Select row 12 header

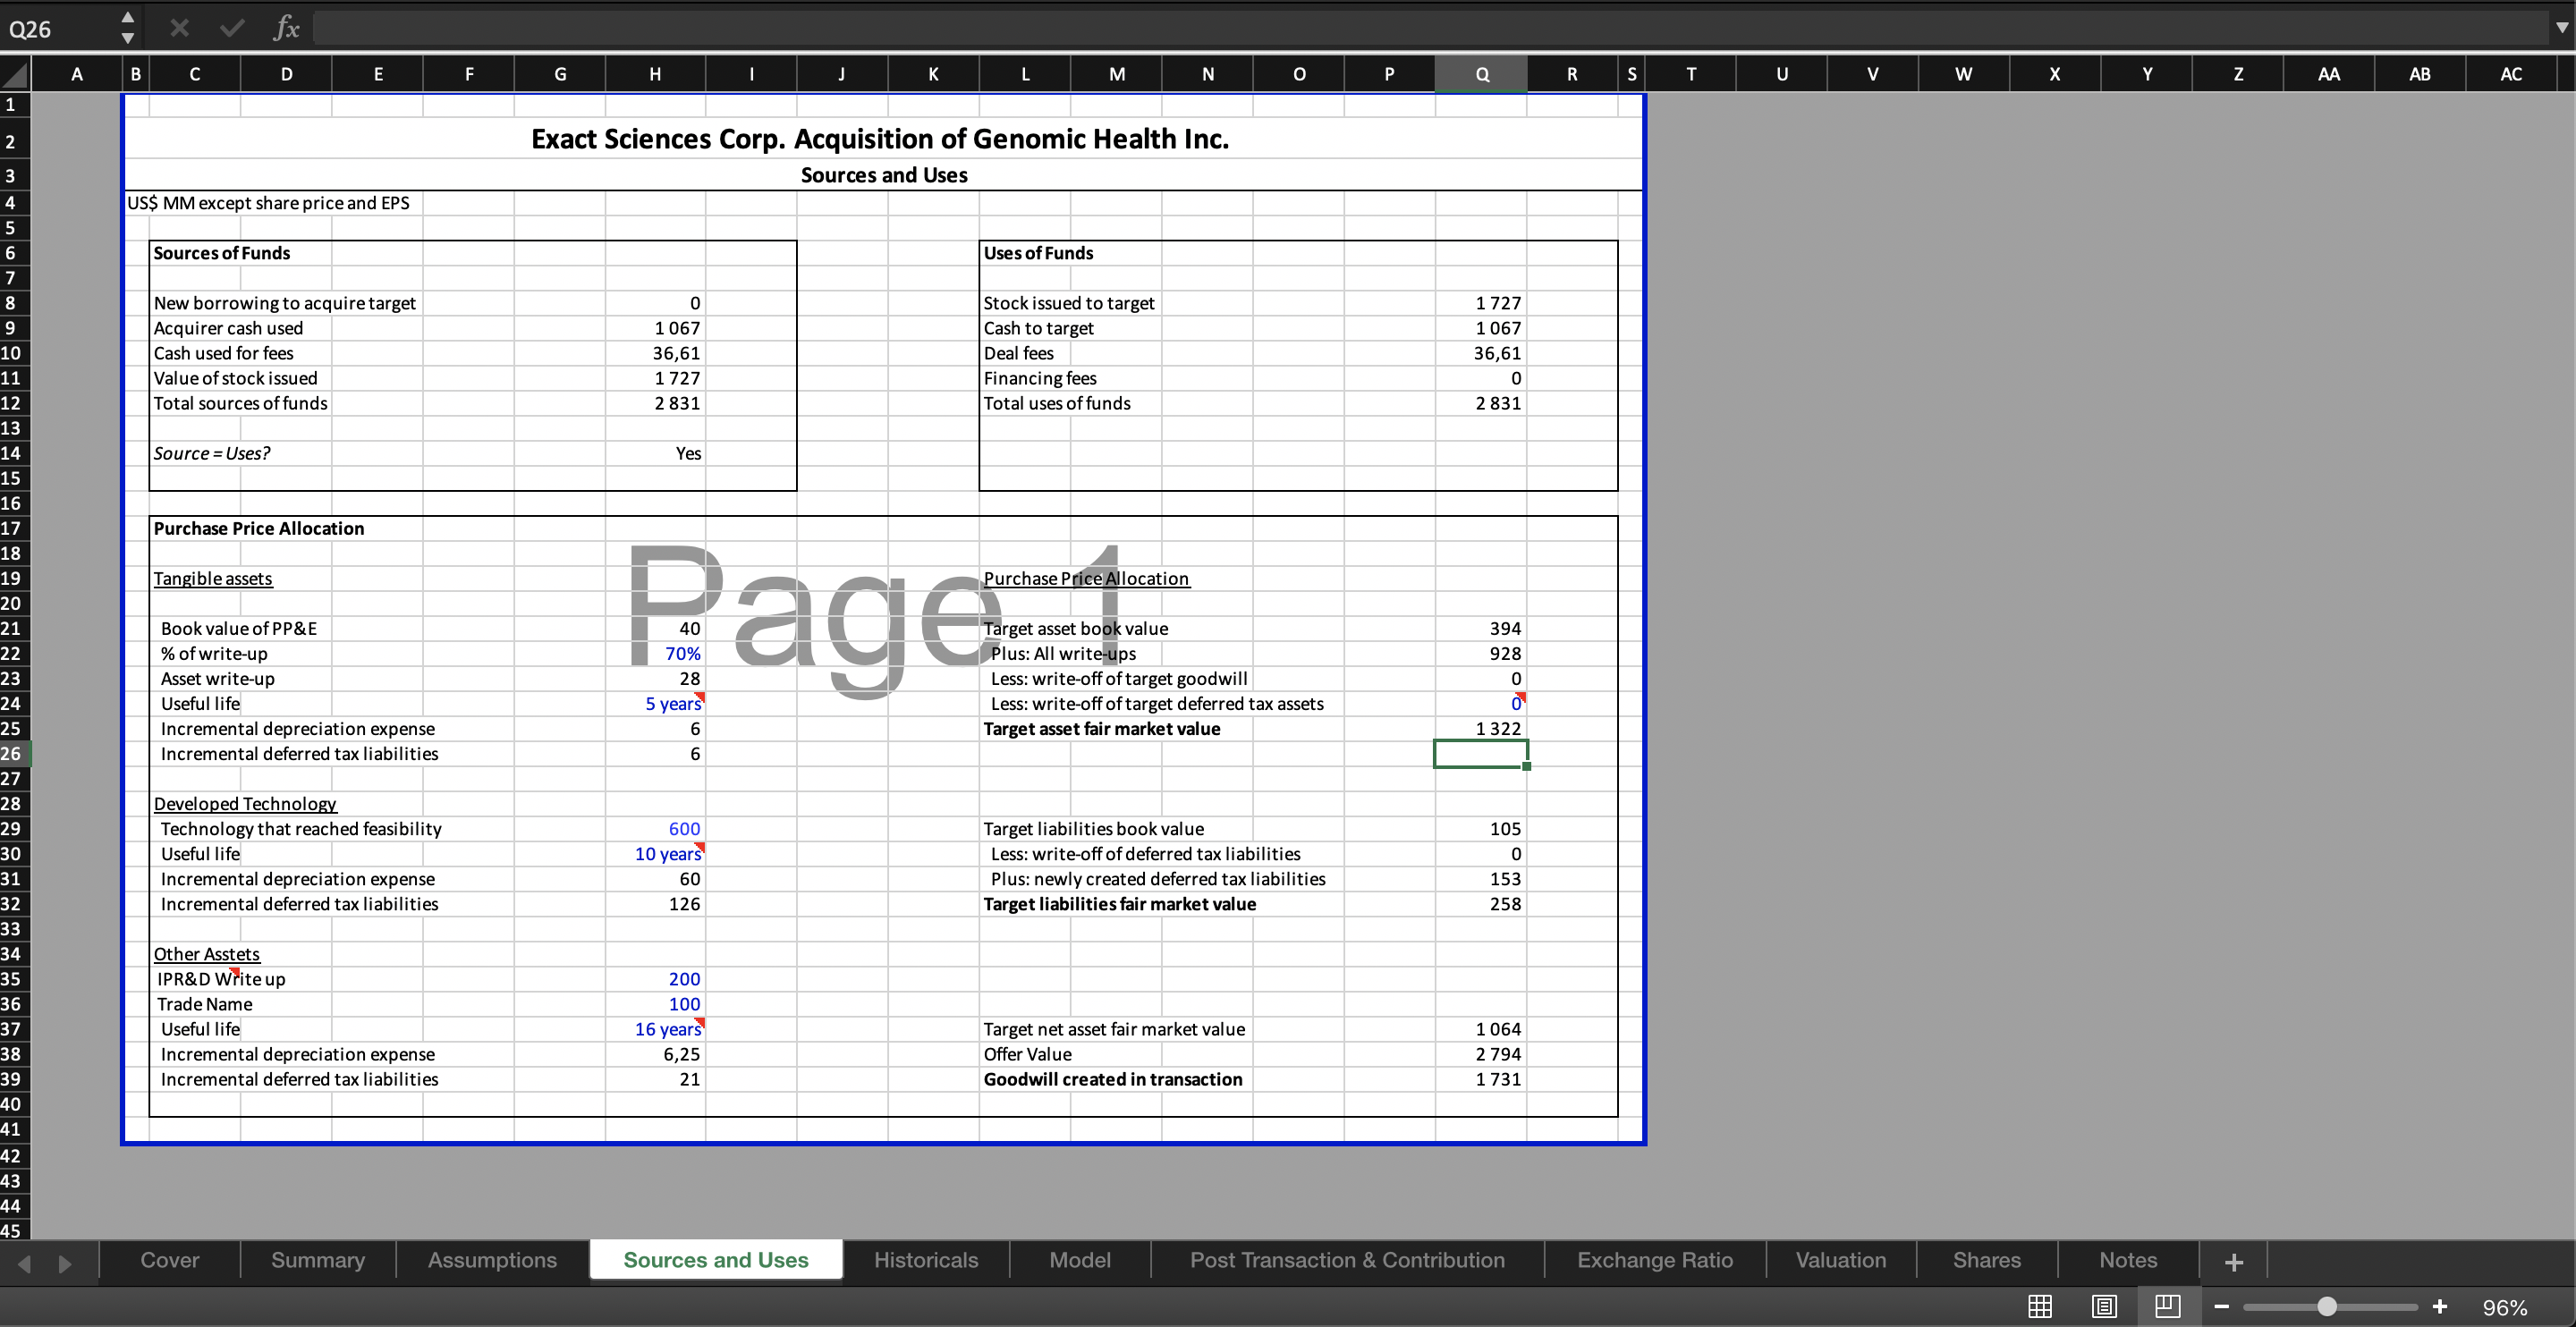[x=14, y=403]
